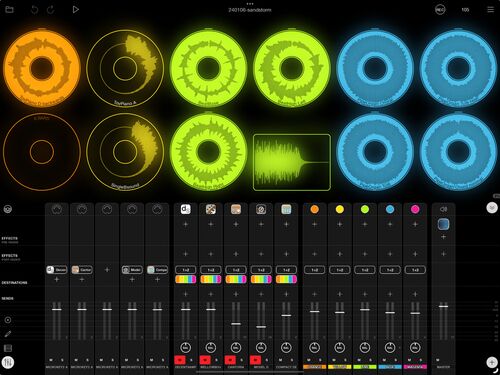
Task: Open the 1+2 input selector on CANTORIA
Action: pos(236,270)
